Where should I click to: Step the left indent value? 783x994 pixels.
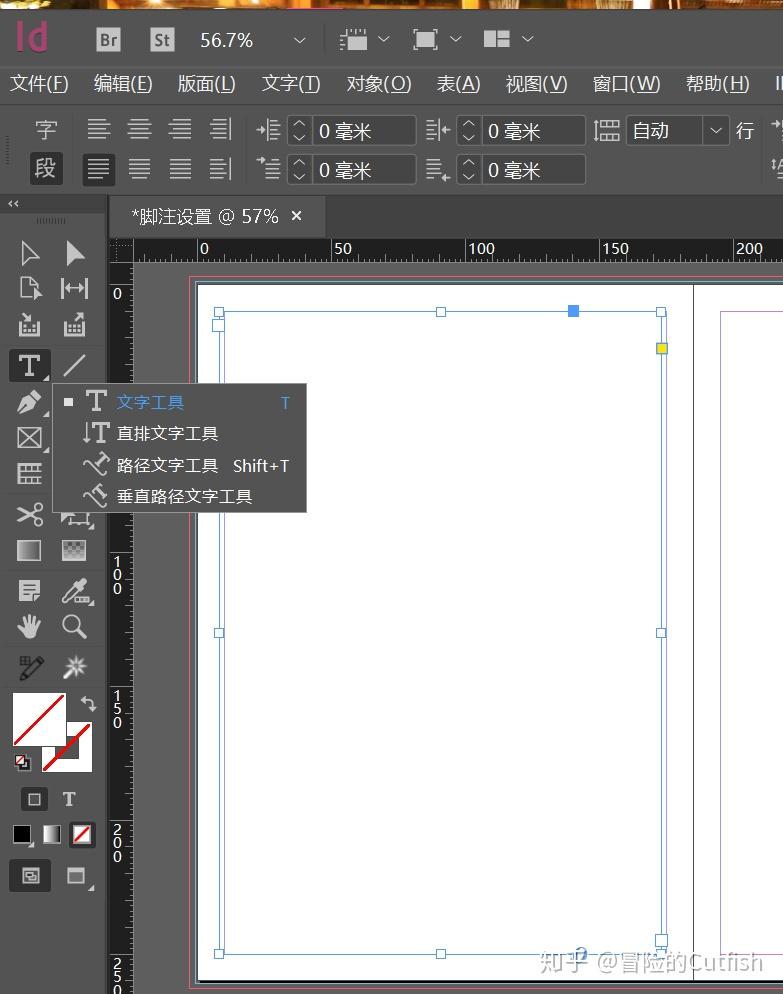[299, 131]
